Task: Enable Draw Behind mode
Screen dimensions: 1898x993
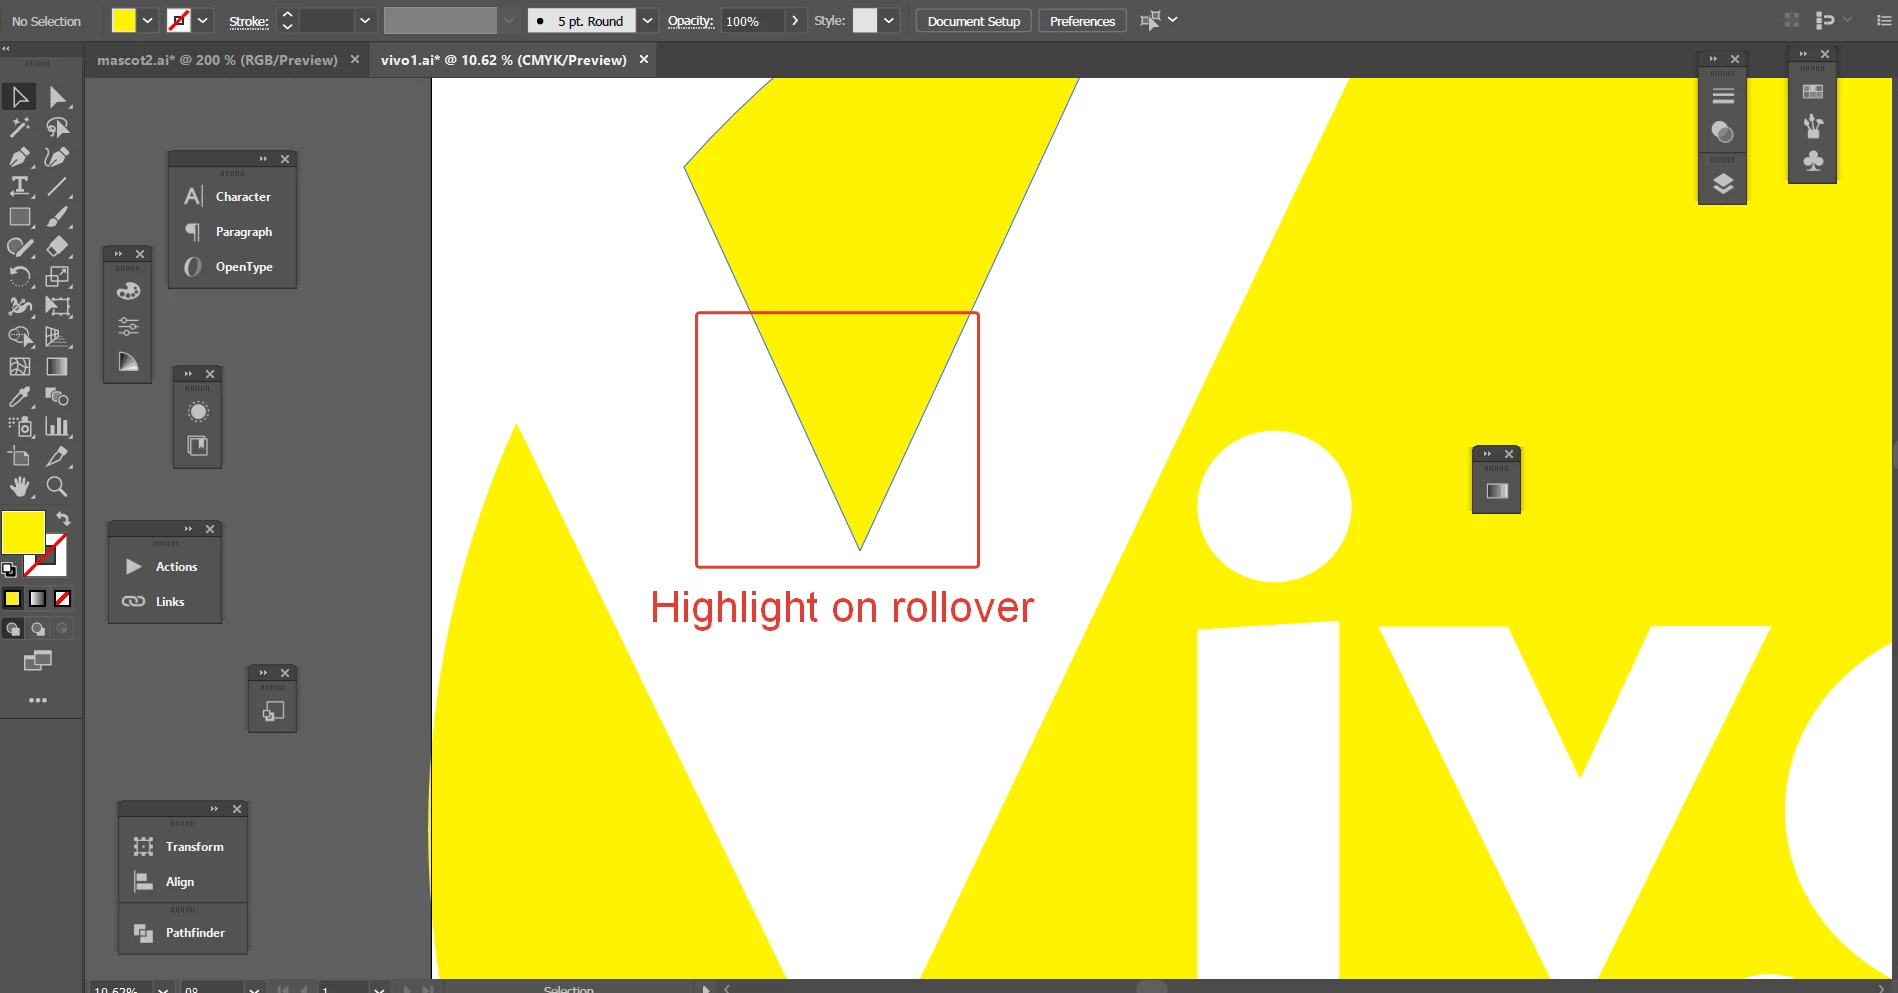Action: point(38,629)
